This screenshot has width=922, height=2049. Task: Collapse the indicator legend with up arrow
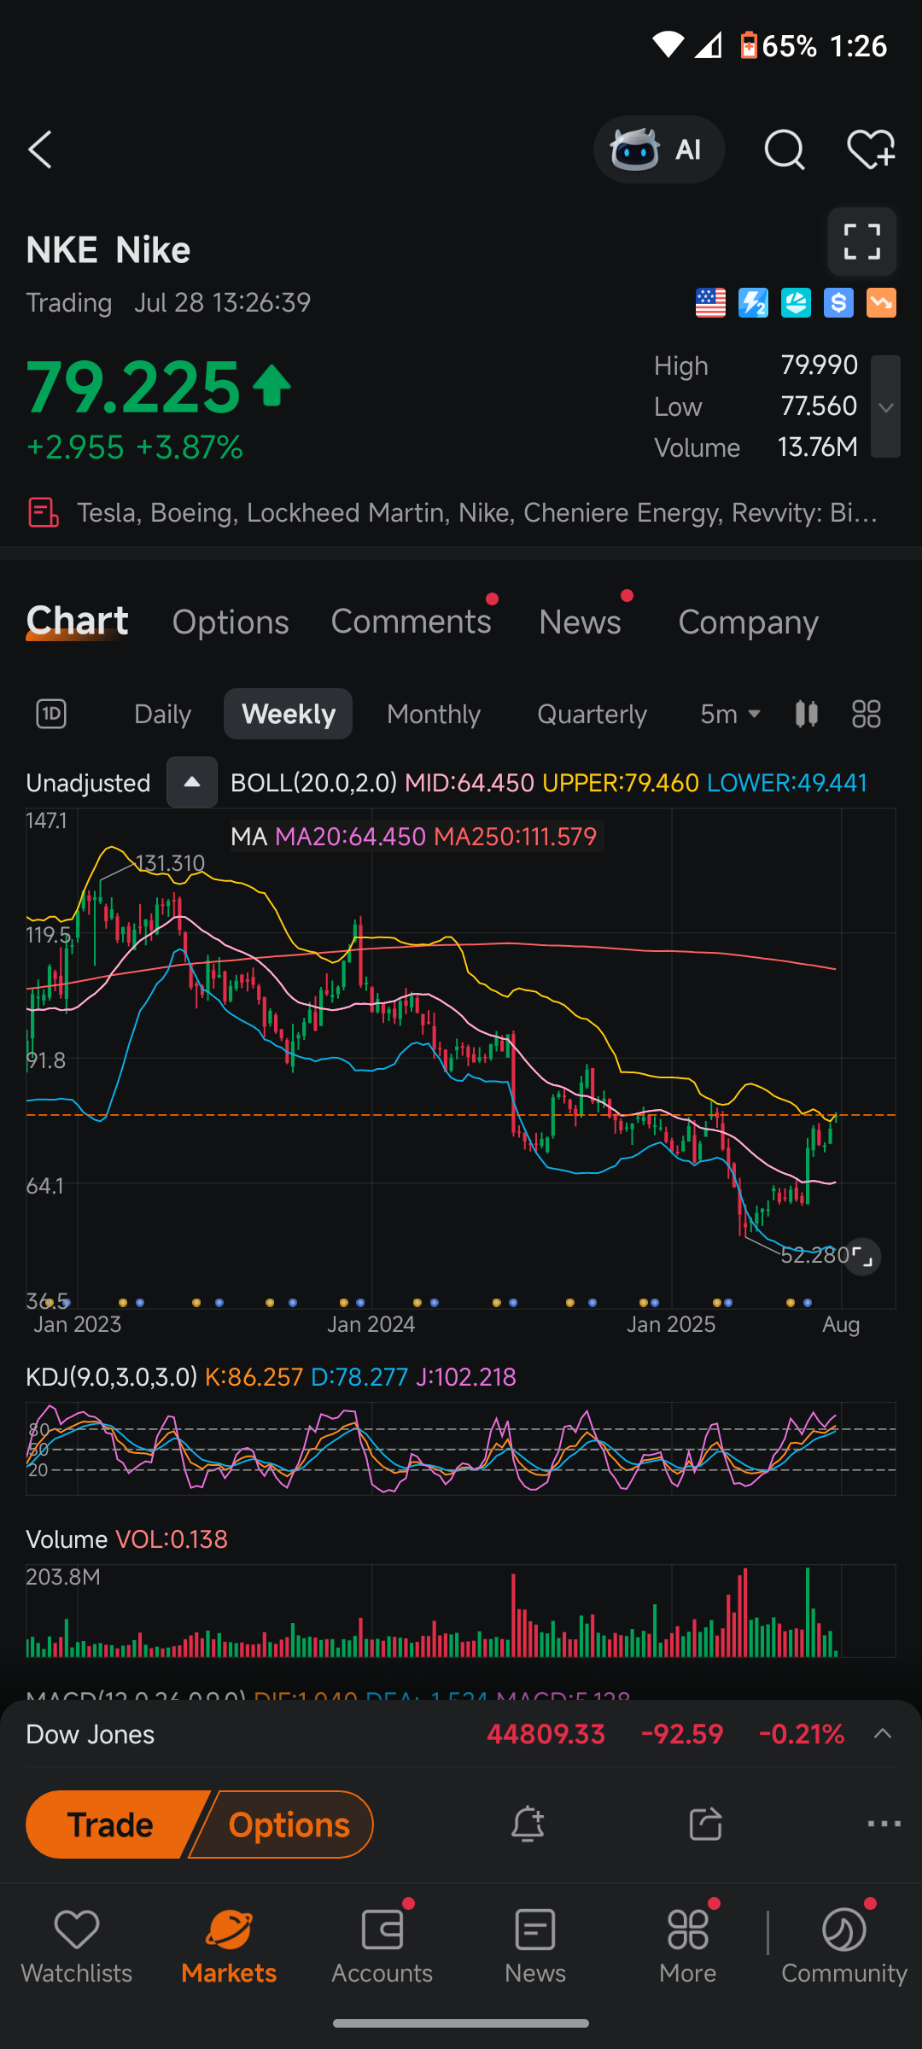point(192,782)
